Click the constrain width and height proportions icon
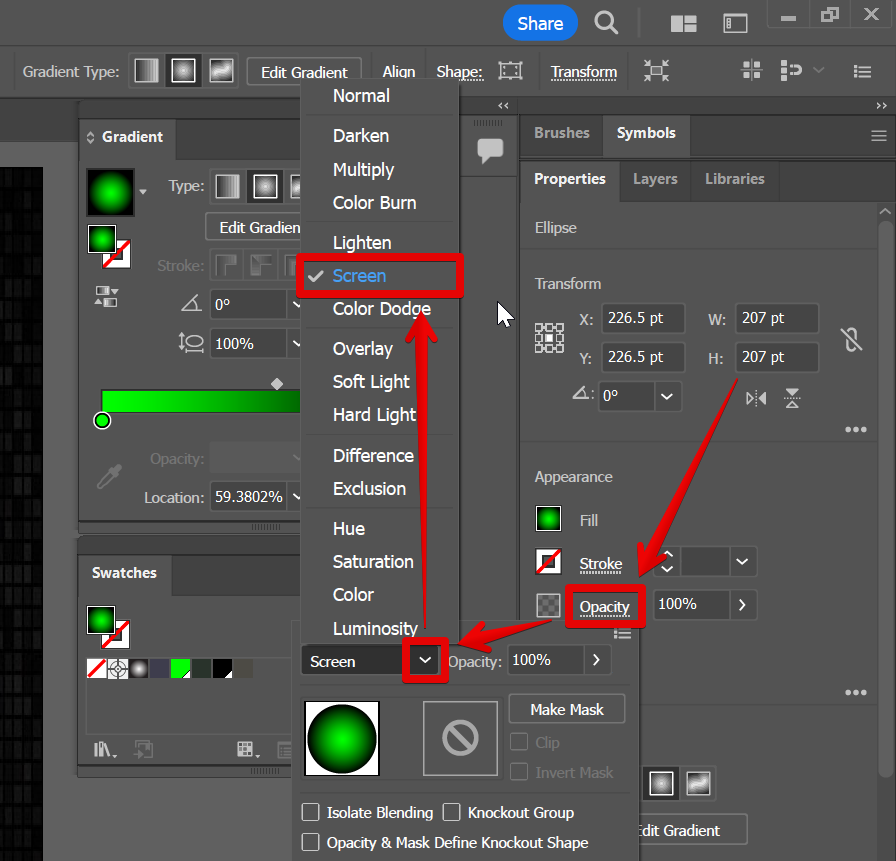Screen dimensions: 896x861 click(851, 339)
